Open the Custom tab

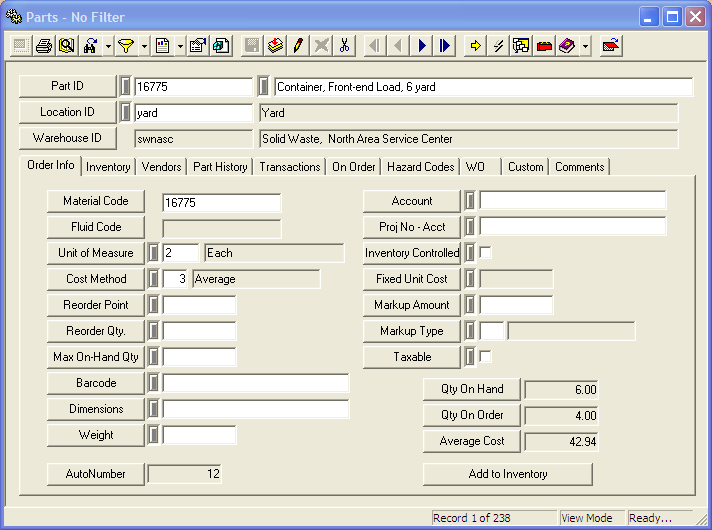coord(525,167)
